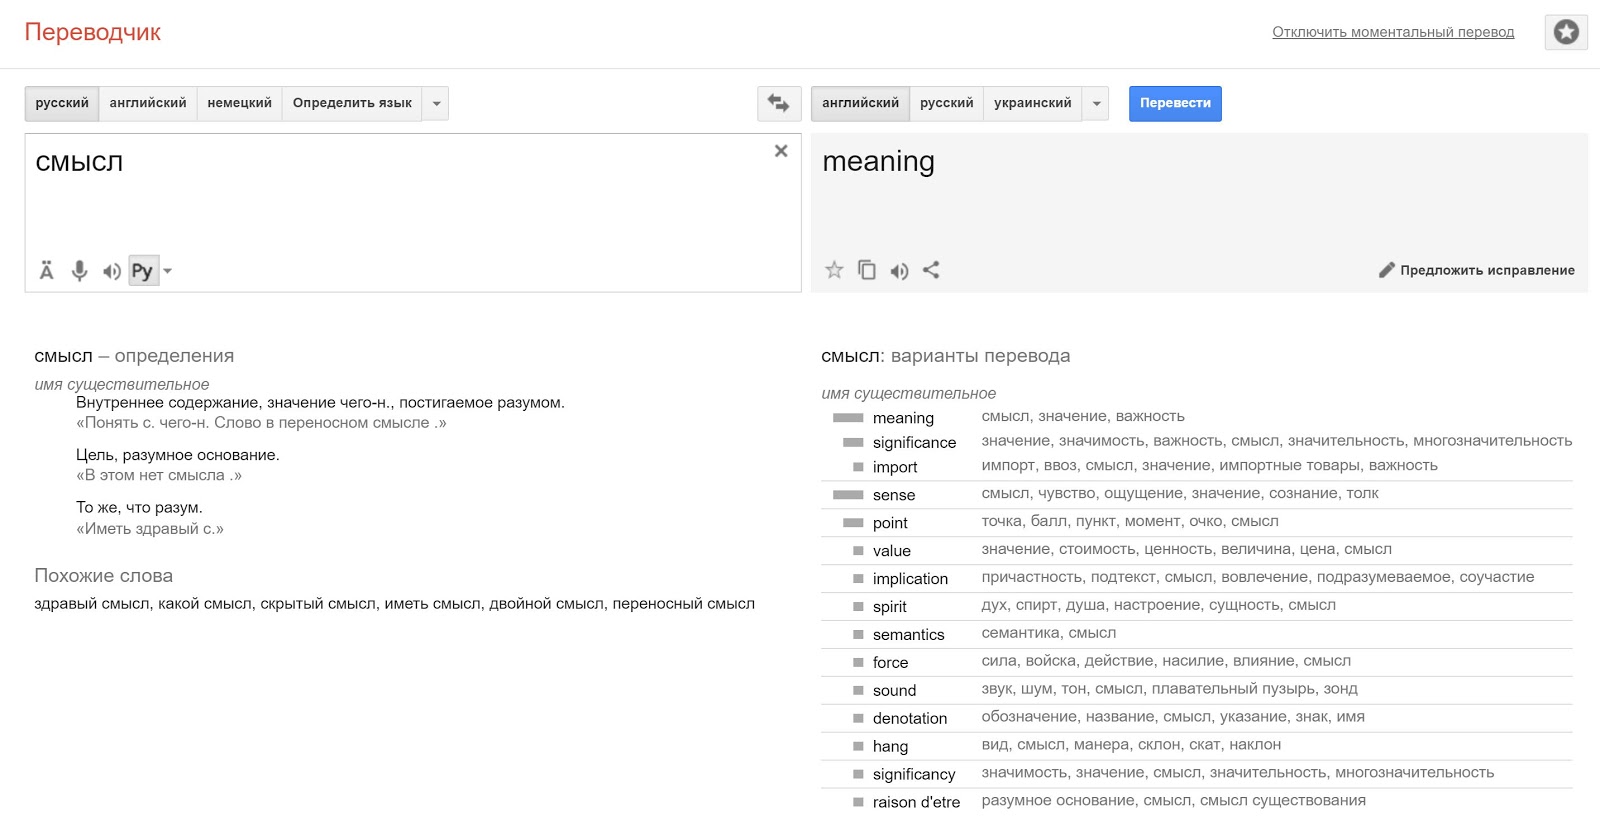Viewport: 1600px width, 821px height.
Task: Click the 'sense' translation variant
Action: (x=894, y=495)
